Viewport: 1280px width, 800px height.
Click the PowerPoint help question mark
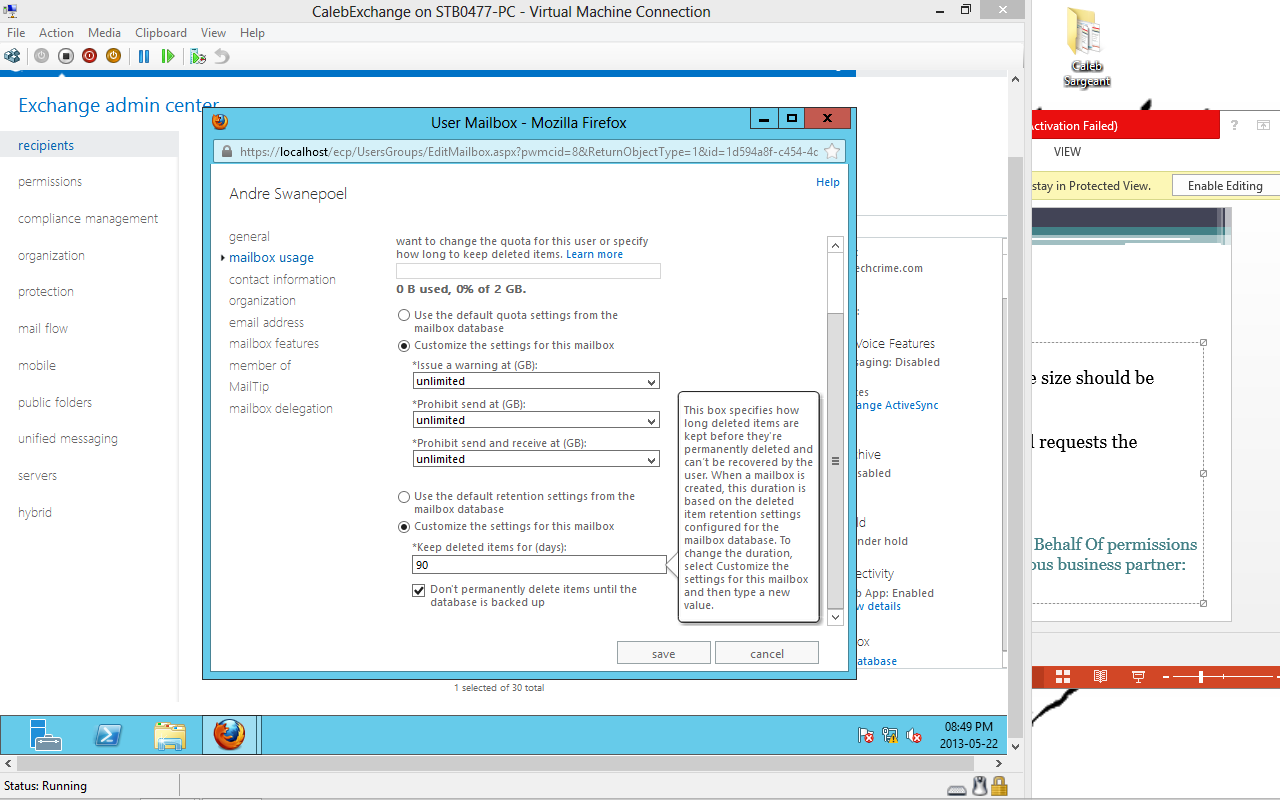point(1235,125)
